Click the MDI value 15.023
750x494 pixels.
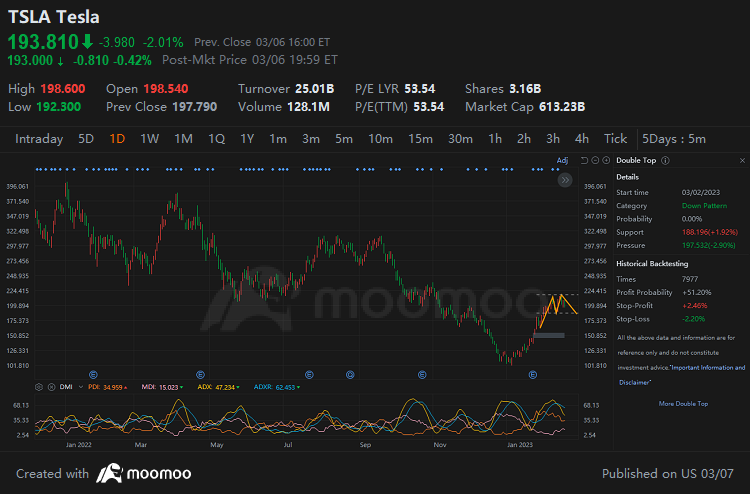point(168,387)
